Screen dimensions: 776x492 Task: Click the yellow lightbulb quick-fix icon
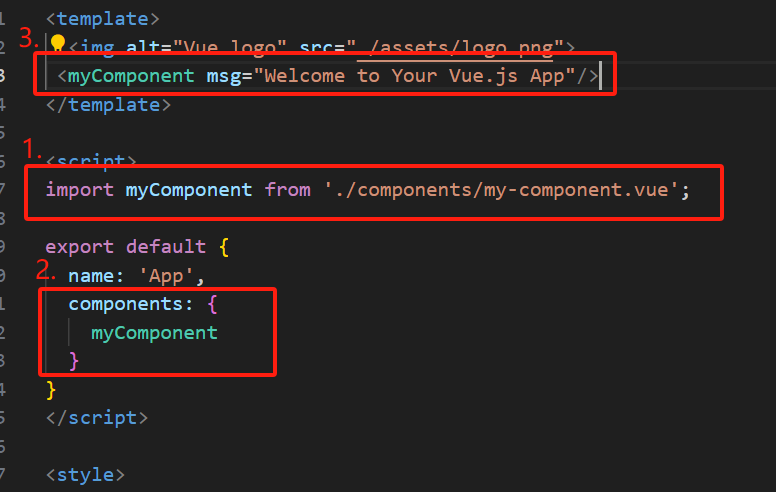[x=58, y=43]
